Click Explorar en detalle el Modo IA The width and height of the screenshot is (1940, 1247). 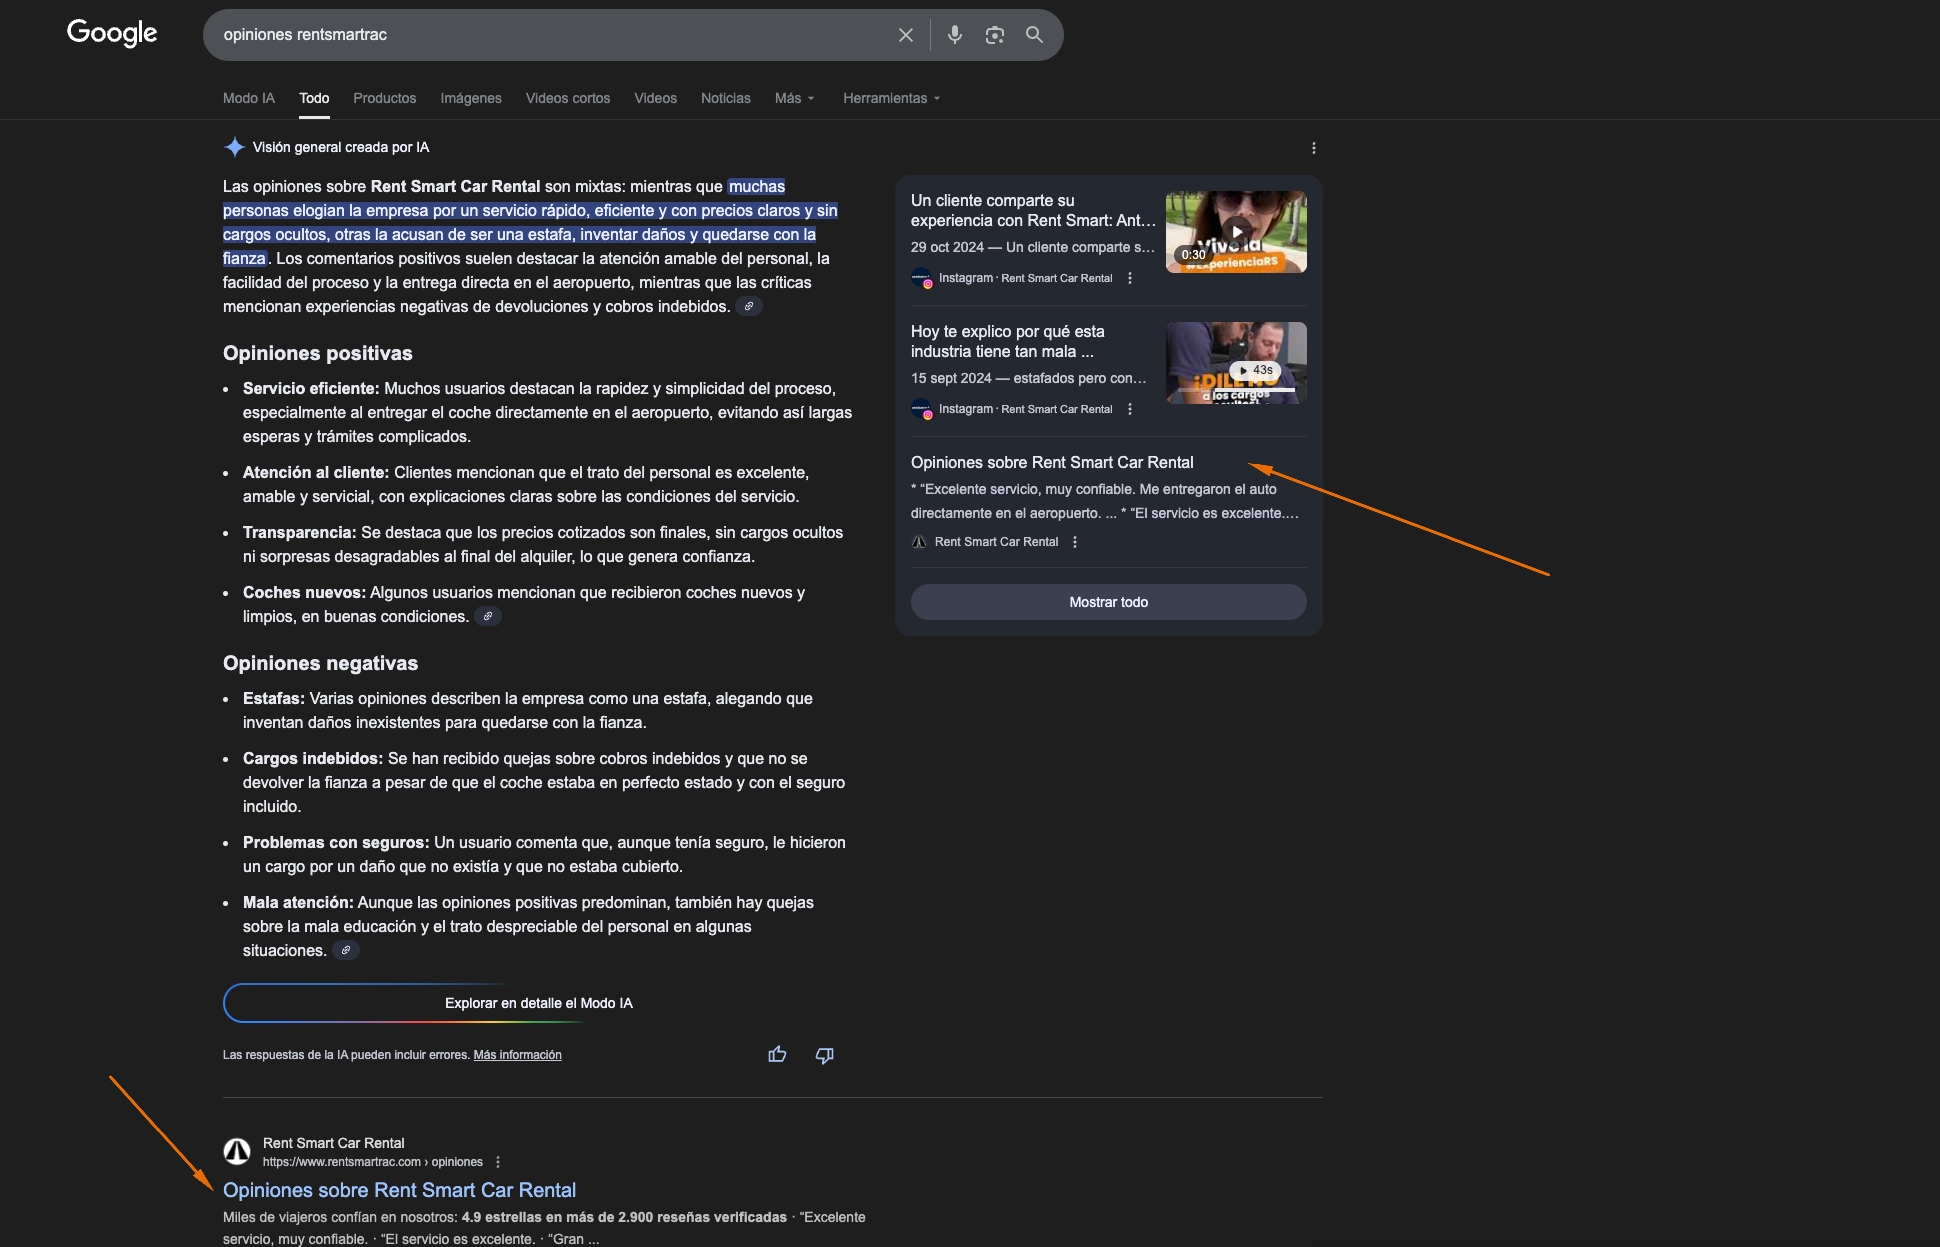tap(538, 1003)
